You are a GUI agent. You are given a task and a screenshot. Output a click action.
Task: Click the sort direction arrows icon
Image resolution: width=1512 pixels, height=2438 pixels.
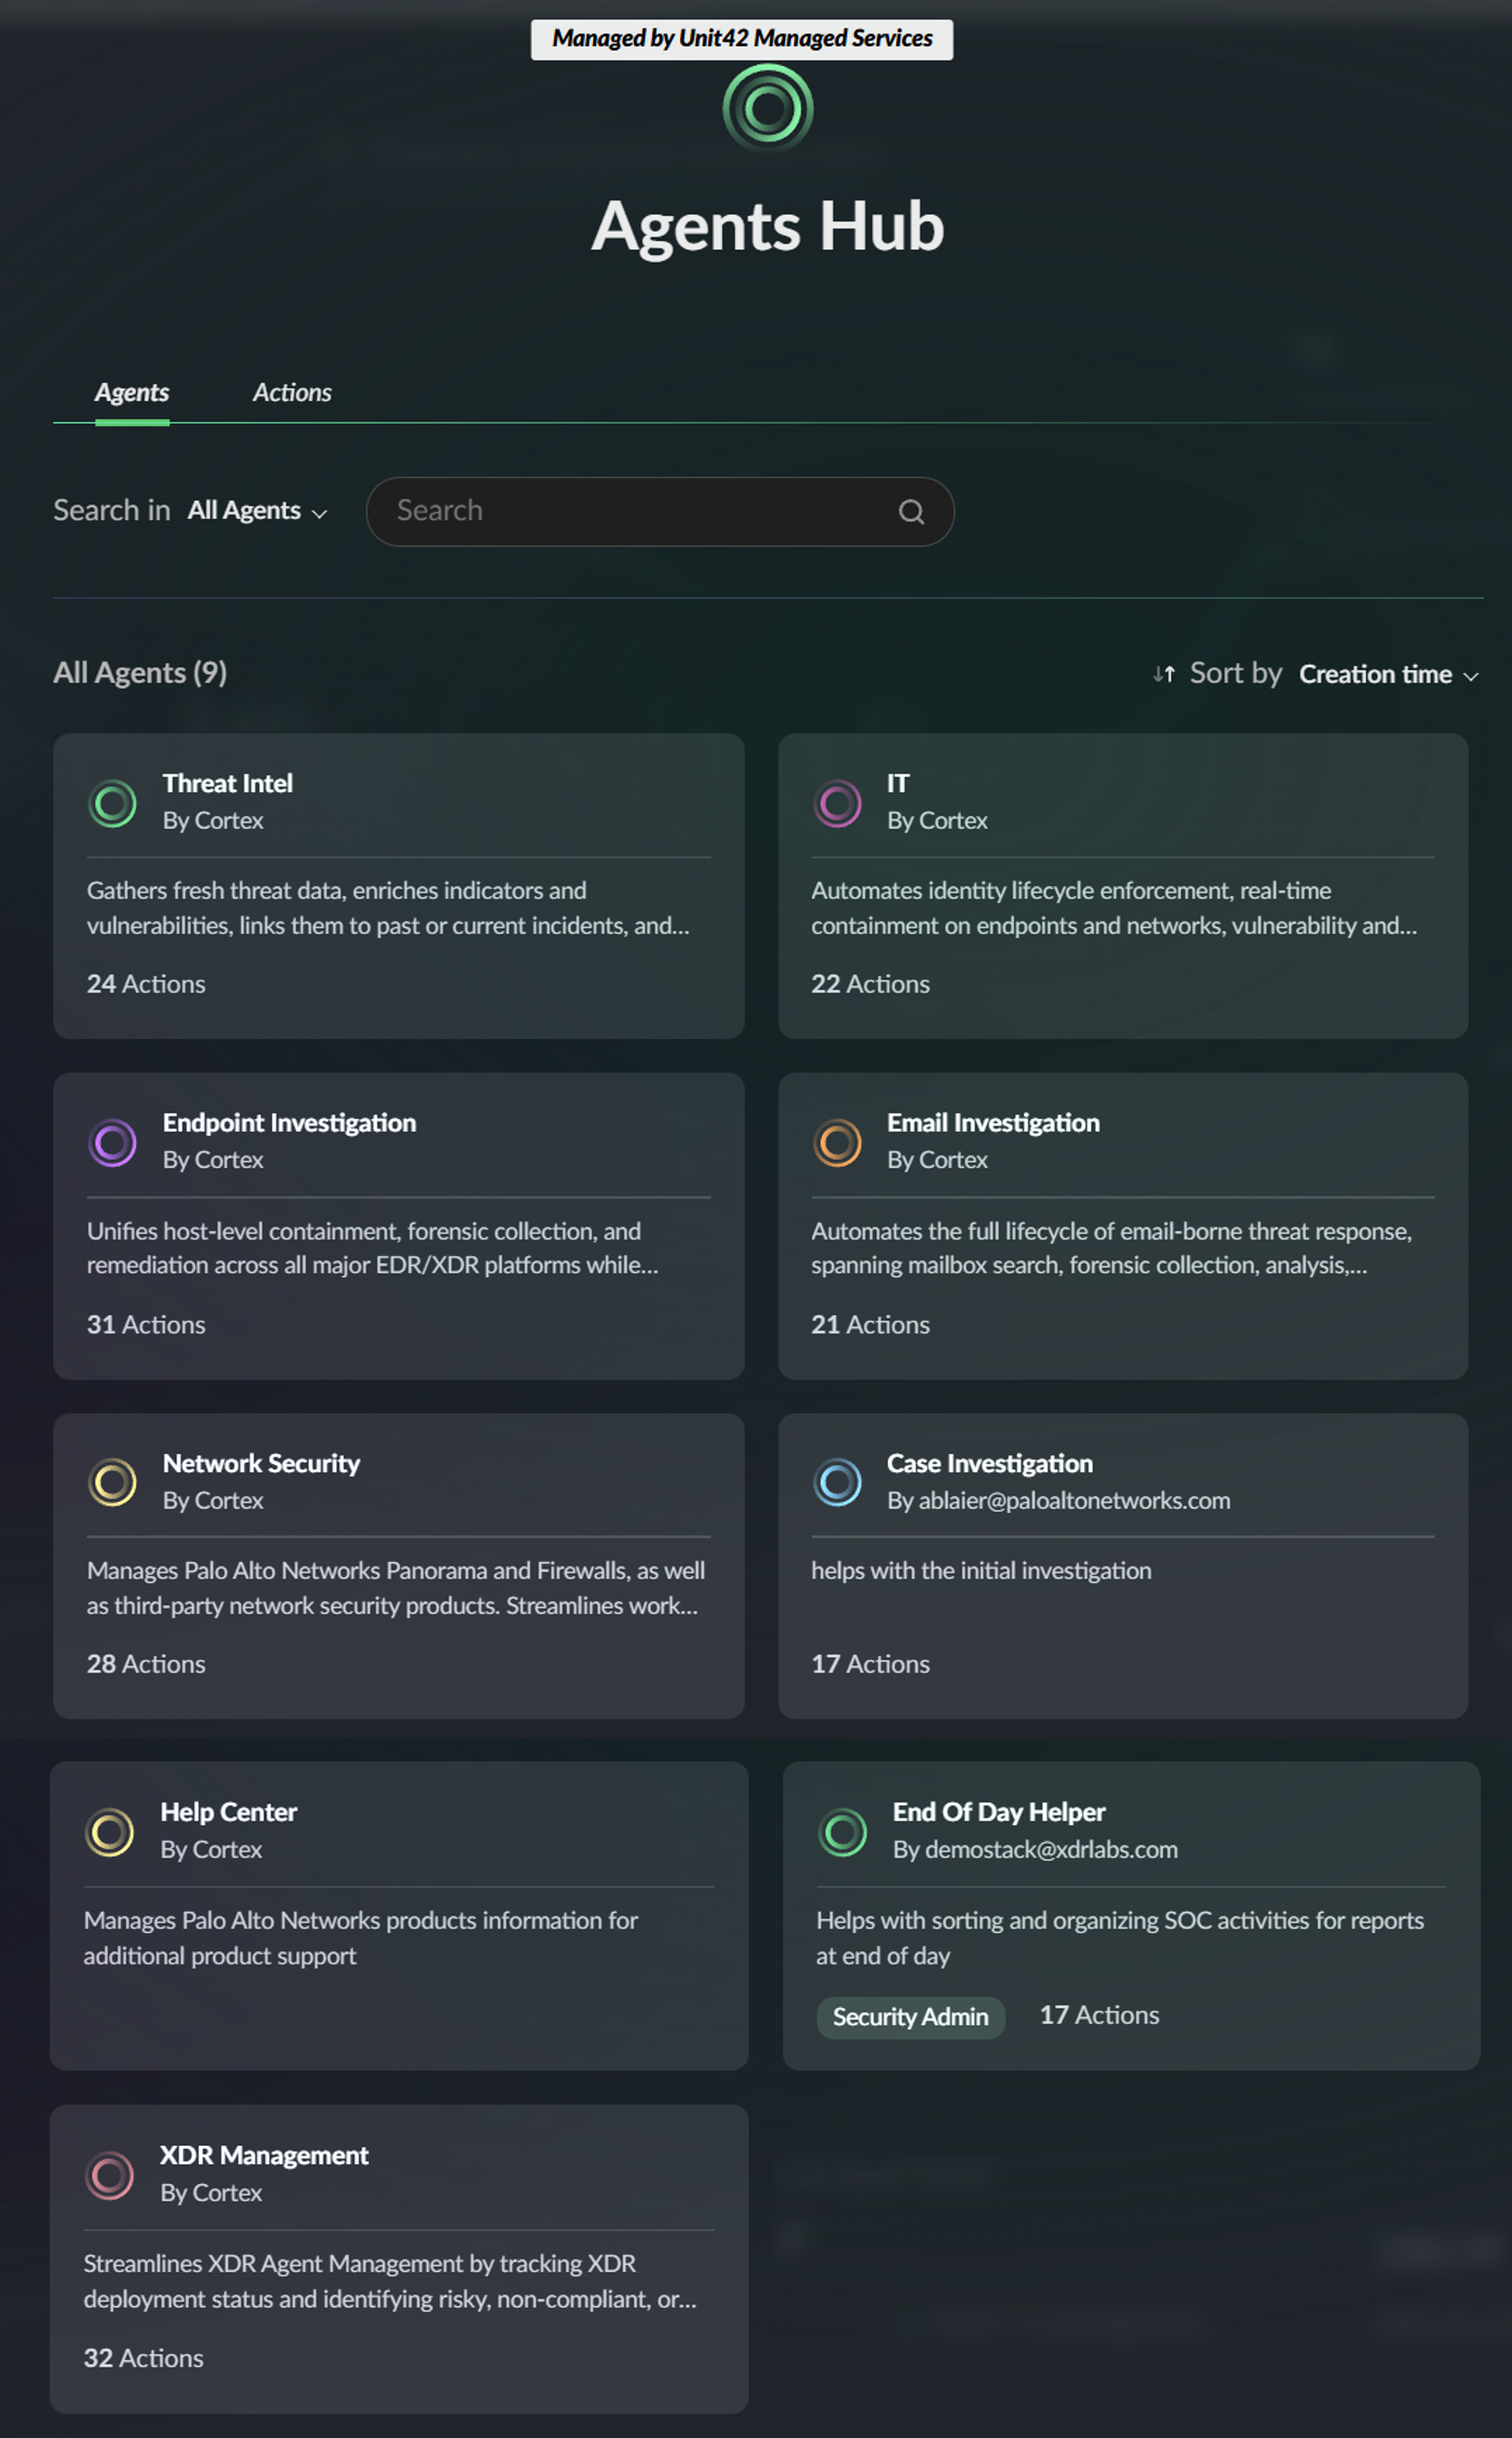tap(1163, 674)
